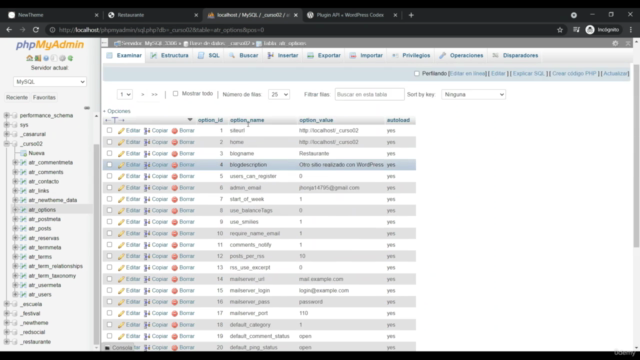Image resolution: width=640 pixels, height=360 pixels.
Task: Click Borrar icon for posts_per_rss row
Action: click(175, 256)
